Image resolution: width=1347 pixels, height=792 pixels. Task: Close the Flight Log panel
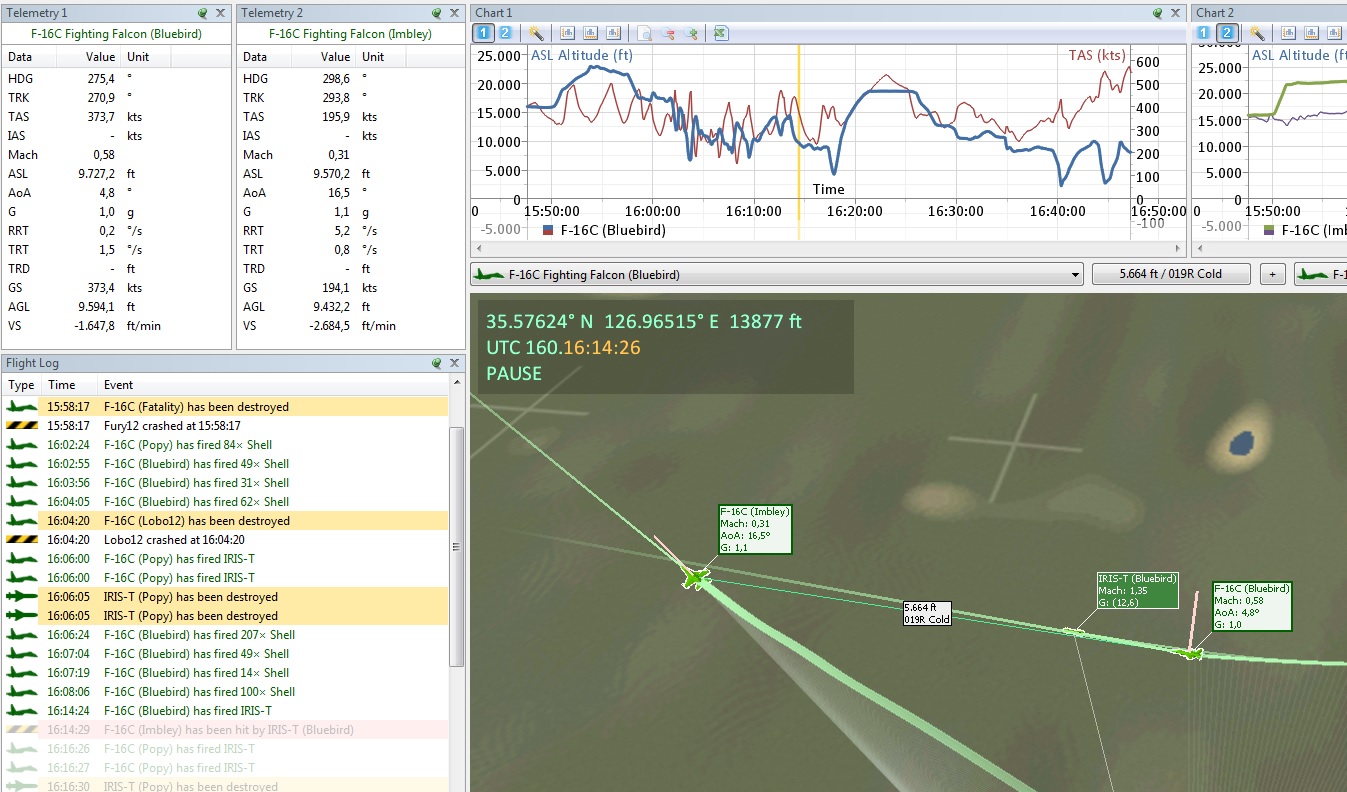(455, 363)
